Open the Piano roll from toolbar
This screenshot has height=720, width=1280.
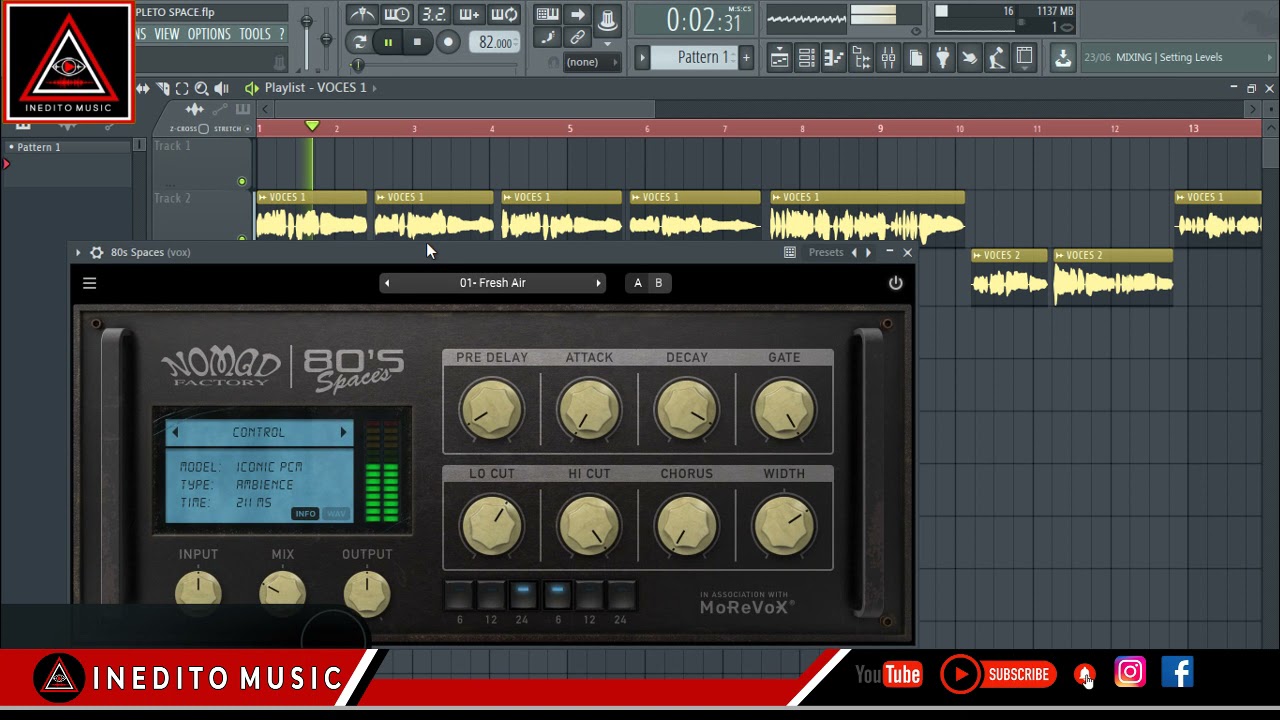coord(833,58)
